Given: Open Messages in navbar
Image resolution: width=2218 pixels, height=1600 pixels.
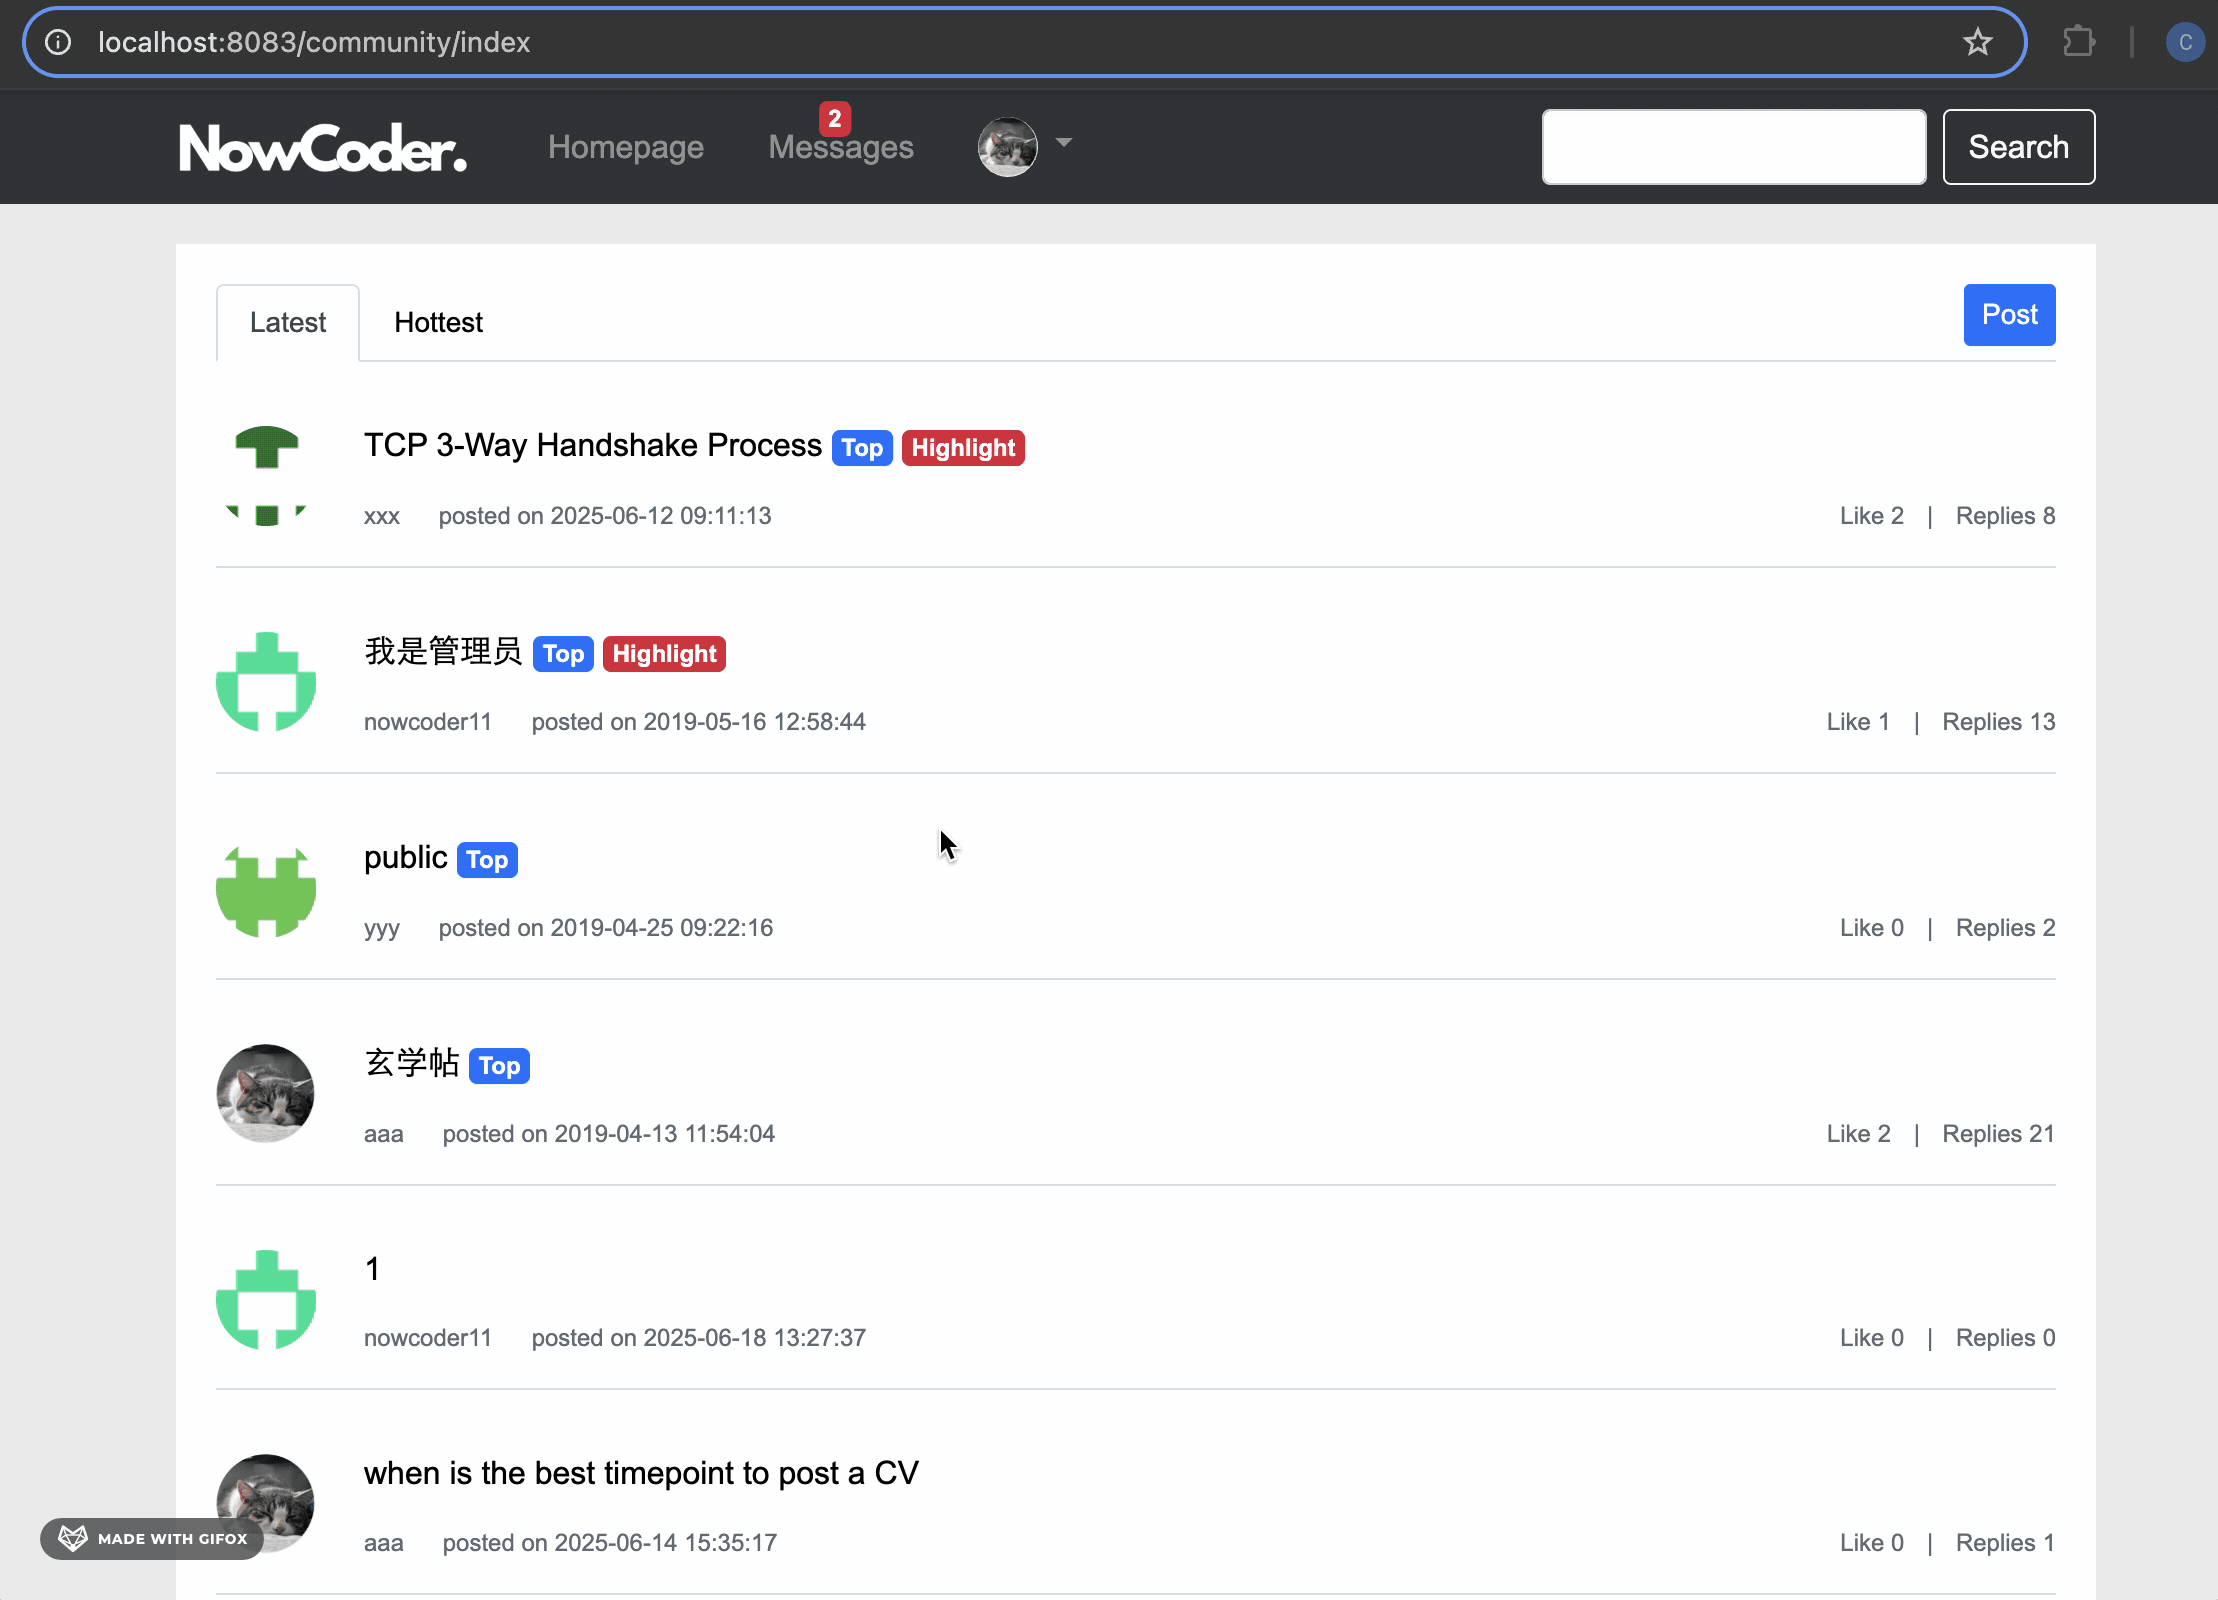Looking at the screenshot, I should (840, 149).
